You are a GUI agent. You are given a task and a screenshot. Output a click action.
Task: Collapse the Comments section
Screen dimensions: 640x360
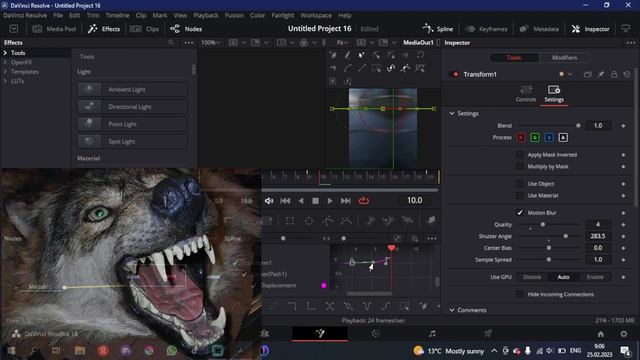coord(452,310)
